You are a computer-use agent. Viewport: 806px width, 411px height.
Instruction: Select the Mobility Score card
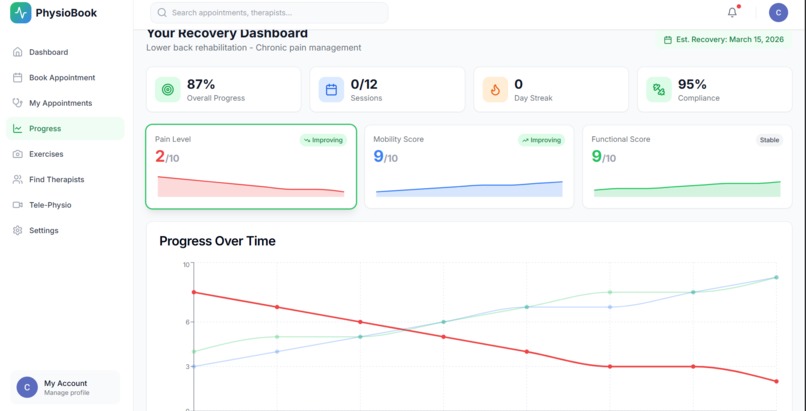pyautogui.click(x=469, y=166)
